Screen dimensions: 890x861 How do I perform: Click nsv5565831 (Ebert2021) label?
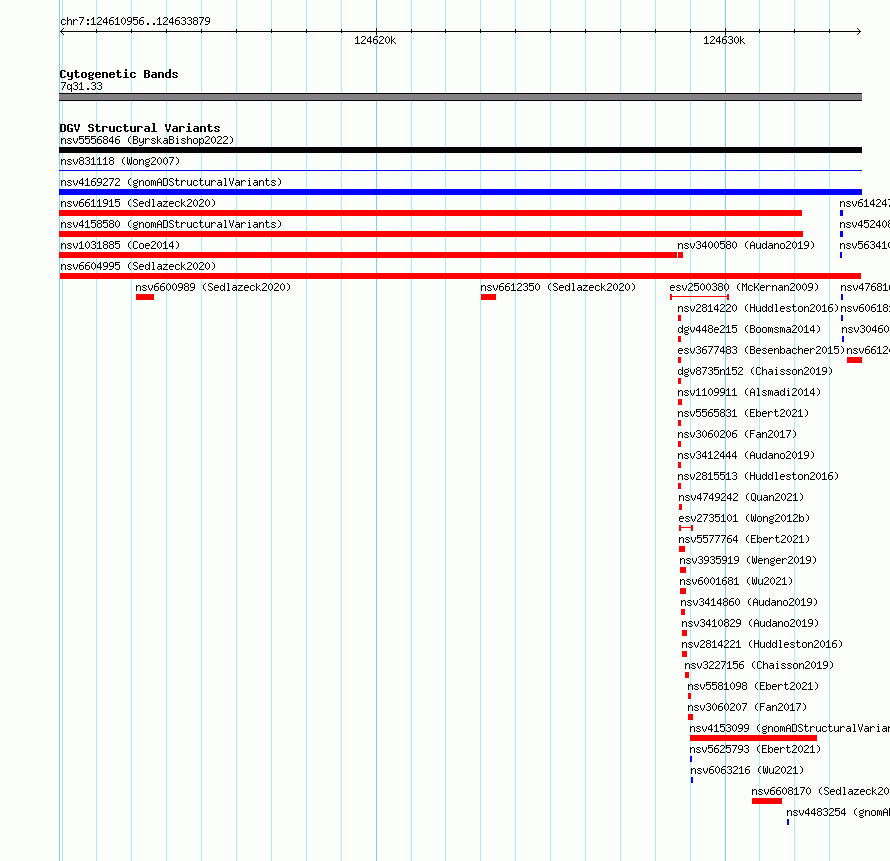click(743, 413)
